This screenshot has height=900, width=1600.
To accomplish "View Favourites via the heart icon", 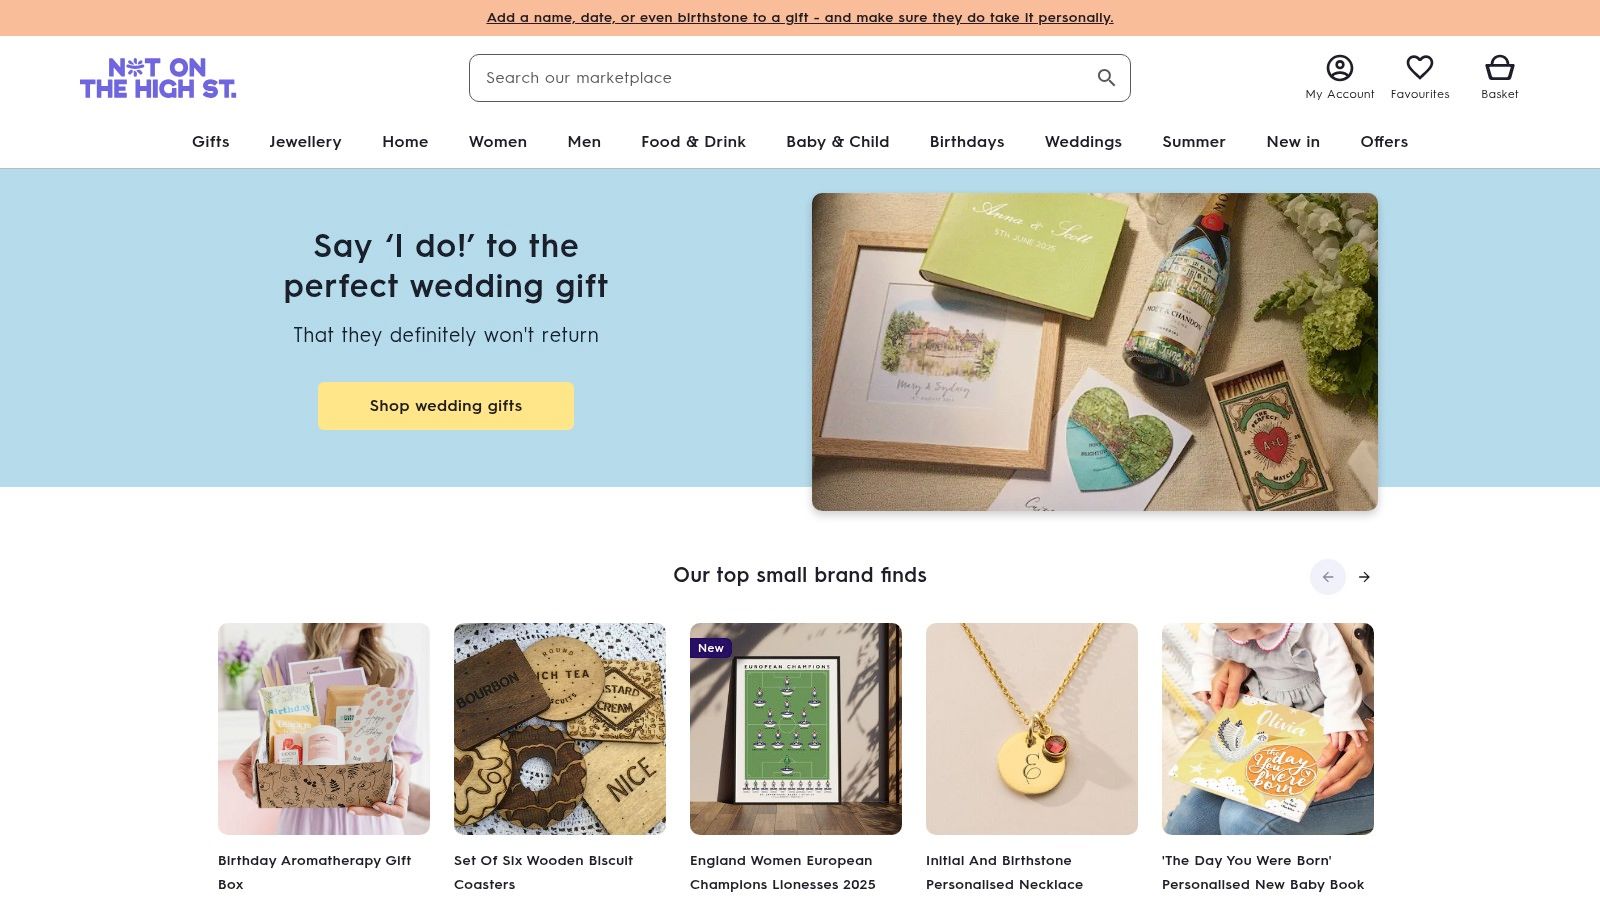I will pos(1420,67).
